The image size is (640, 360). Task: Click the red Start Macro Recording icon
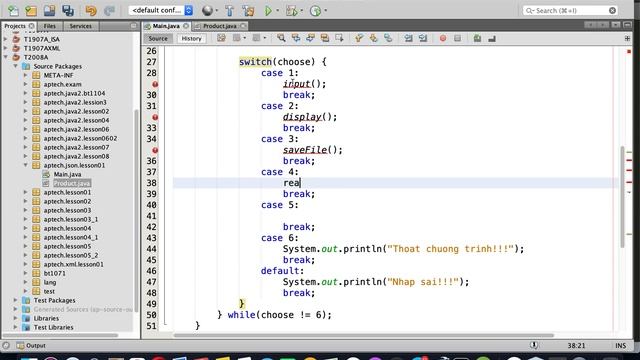443,38
